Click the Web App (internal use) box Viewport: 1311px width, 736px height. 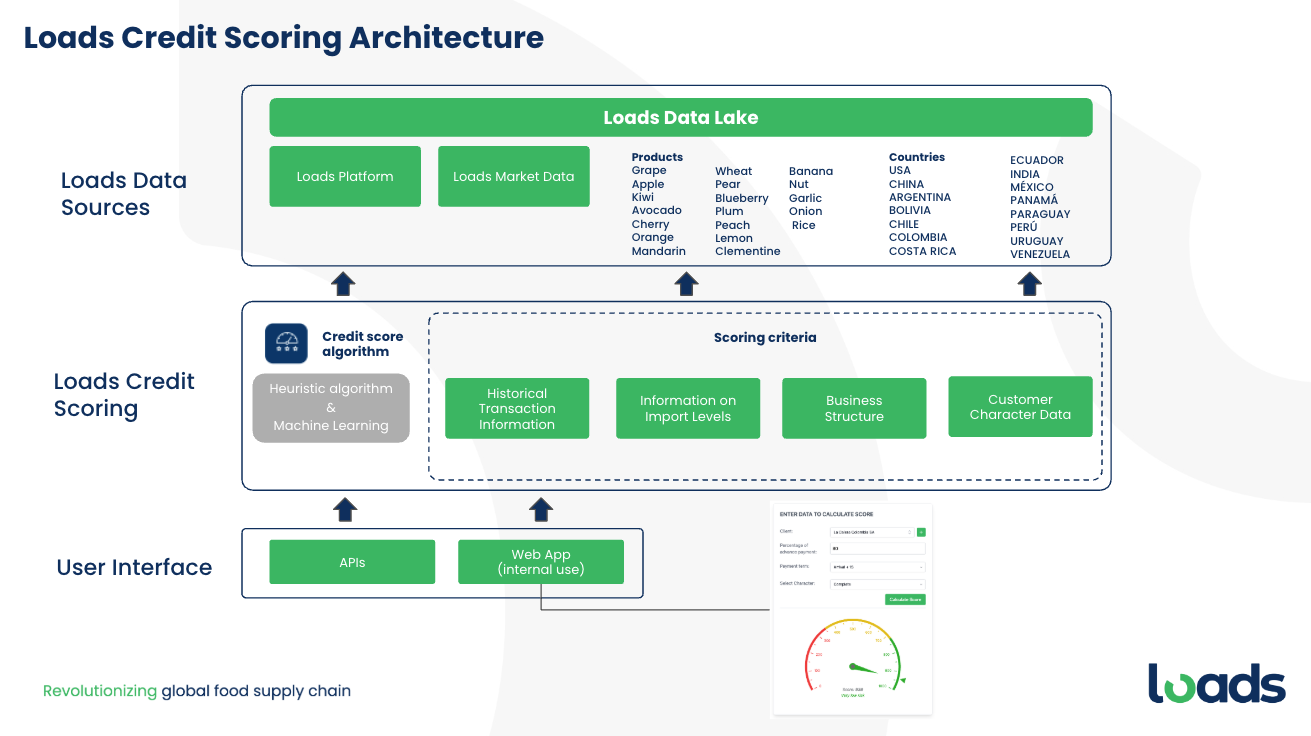click(541, 562)
